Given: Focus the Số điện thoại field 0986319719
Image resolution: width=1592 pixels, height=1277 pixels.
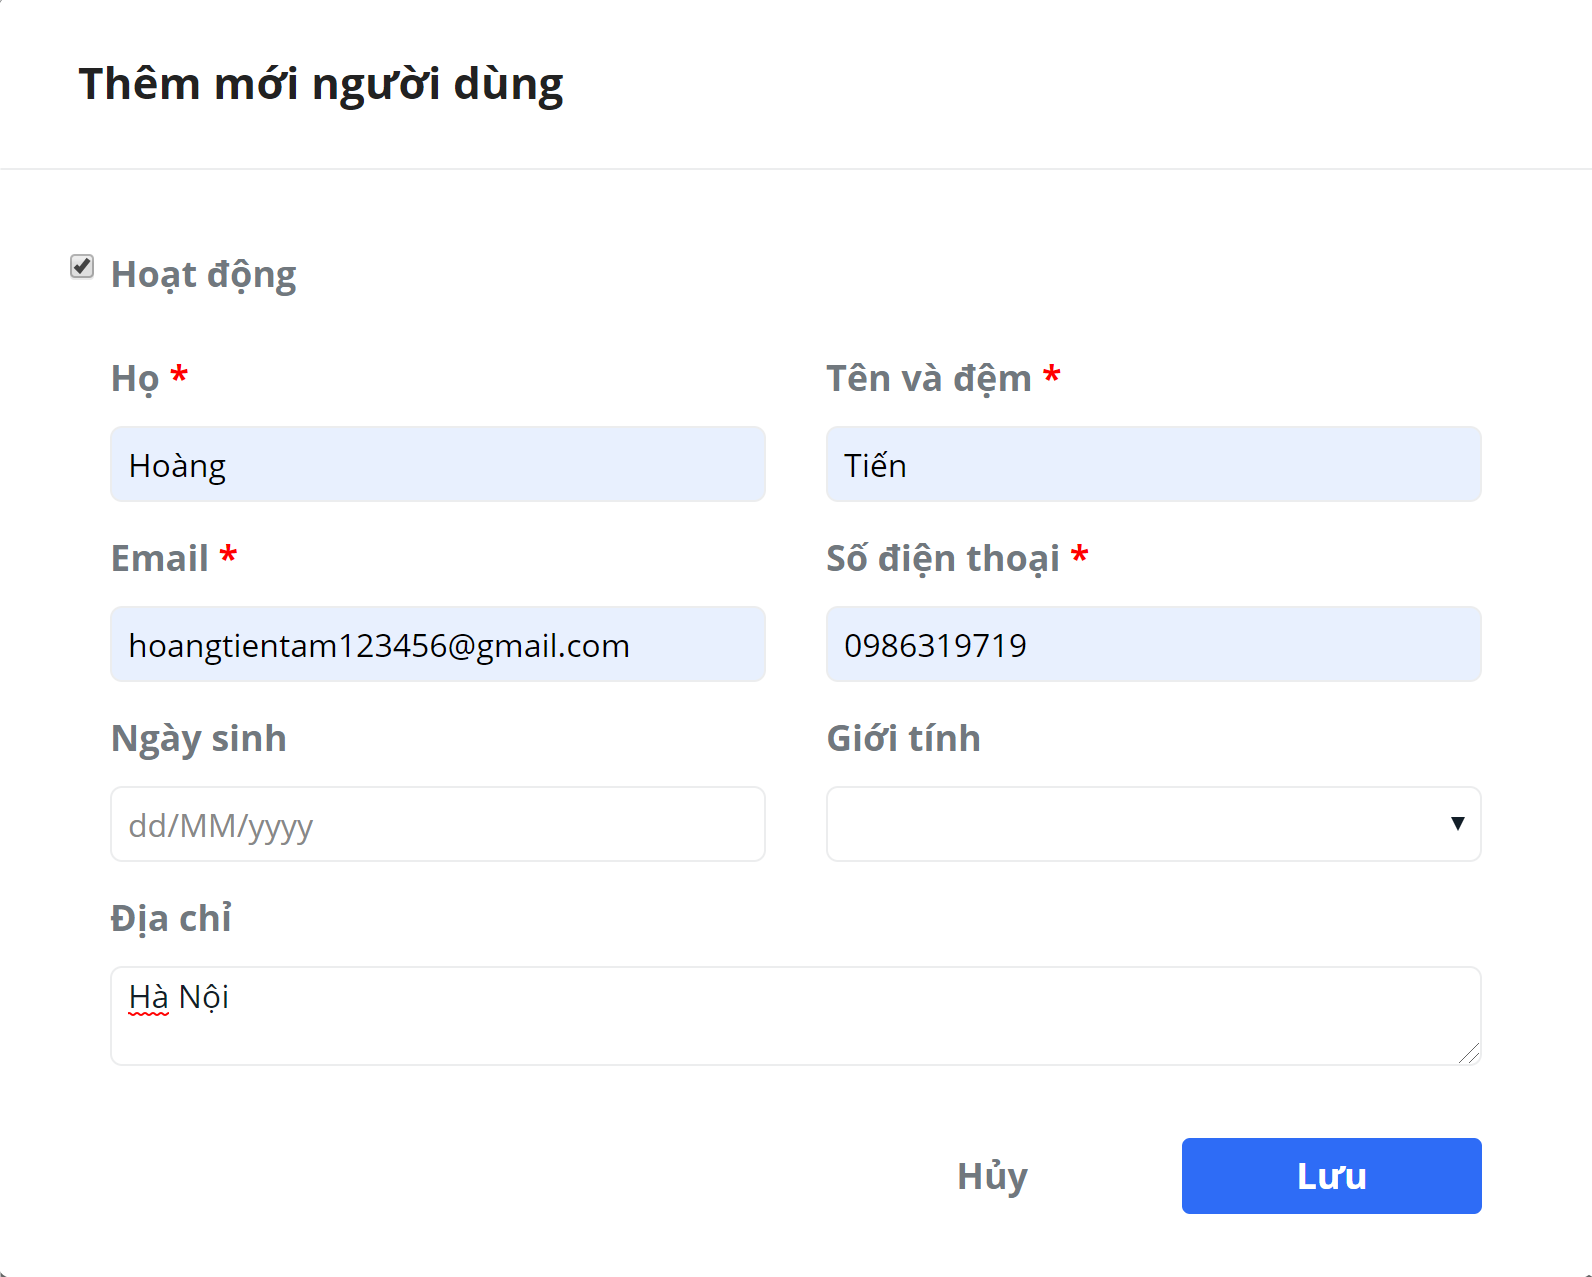Looking at the screenshot, I should coord(1153,644).
